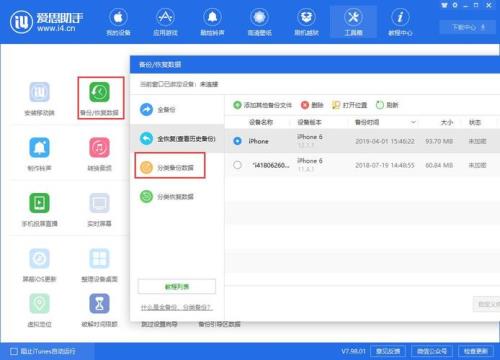Launch the 手机投屏直播 screen cast tool

point(39,210)
